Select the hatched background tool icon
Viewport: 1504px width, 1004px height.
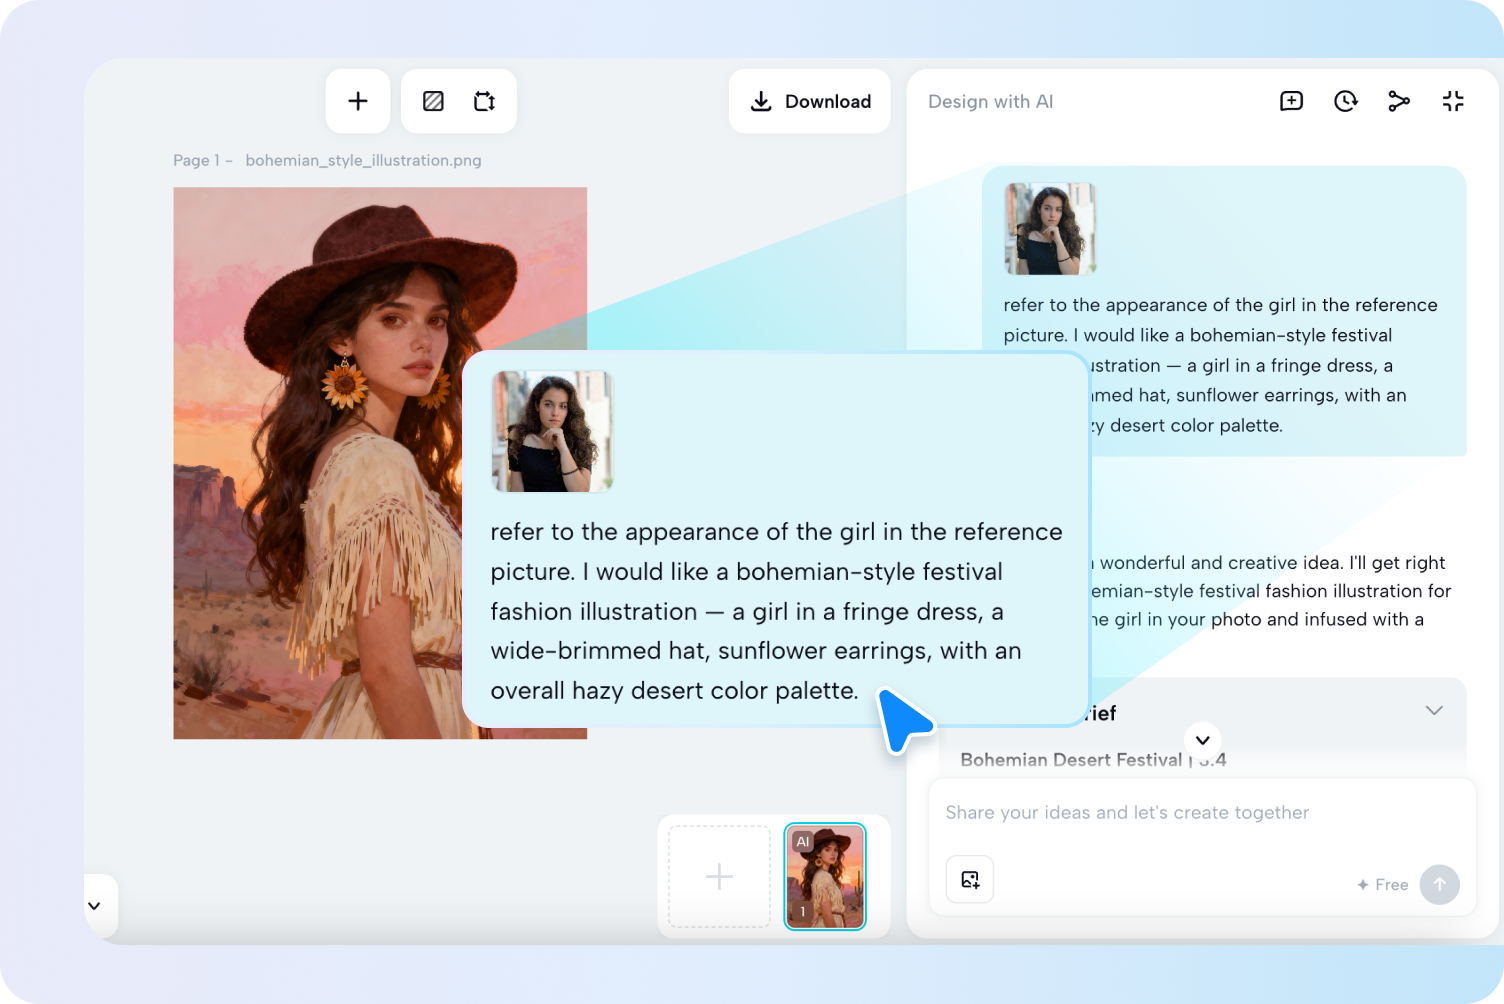(433, 101)
